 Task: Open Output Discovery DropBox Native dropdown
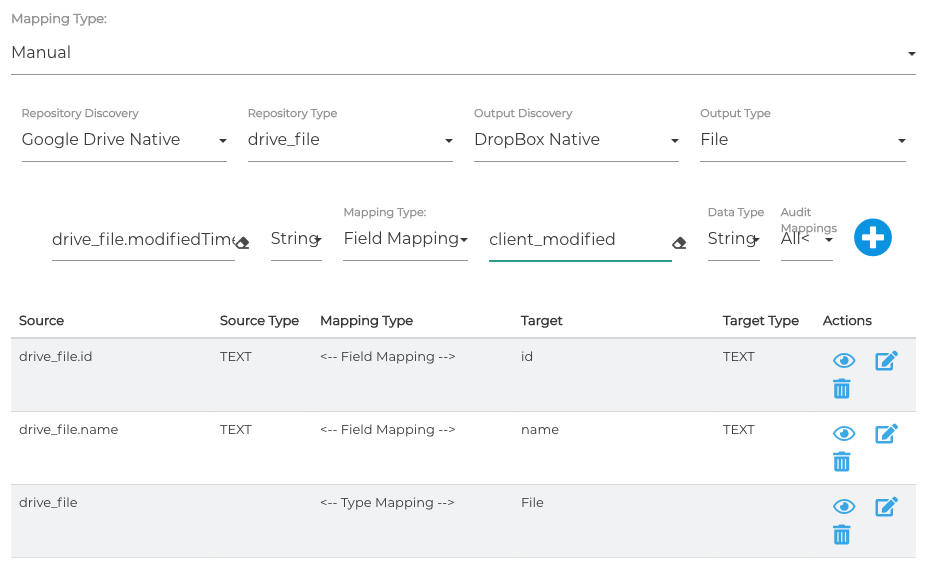[x=576, y=140]
